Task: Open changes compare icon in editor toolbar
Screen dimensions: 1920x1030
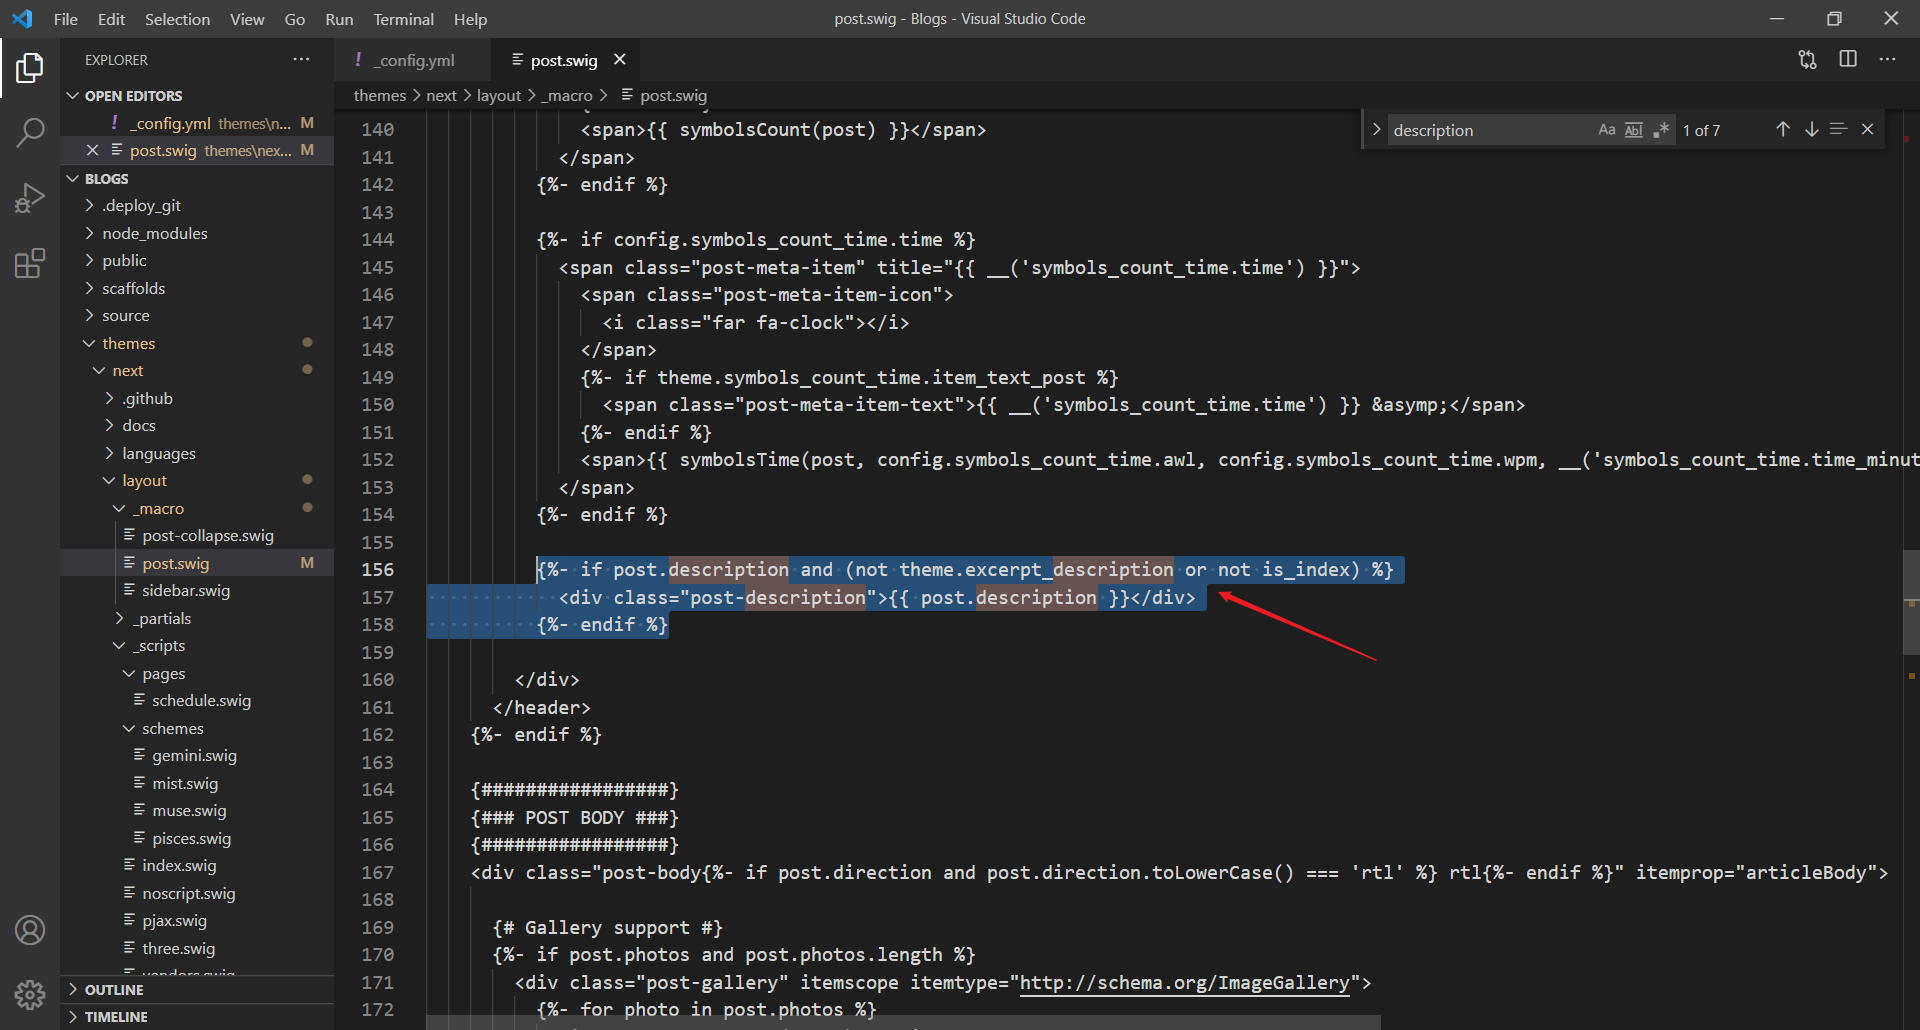Action: (x=1807, y=60)
